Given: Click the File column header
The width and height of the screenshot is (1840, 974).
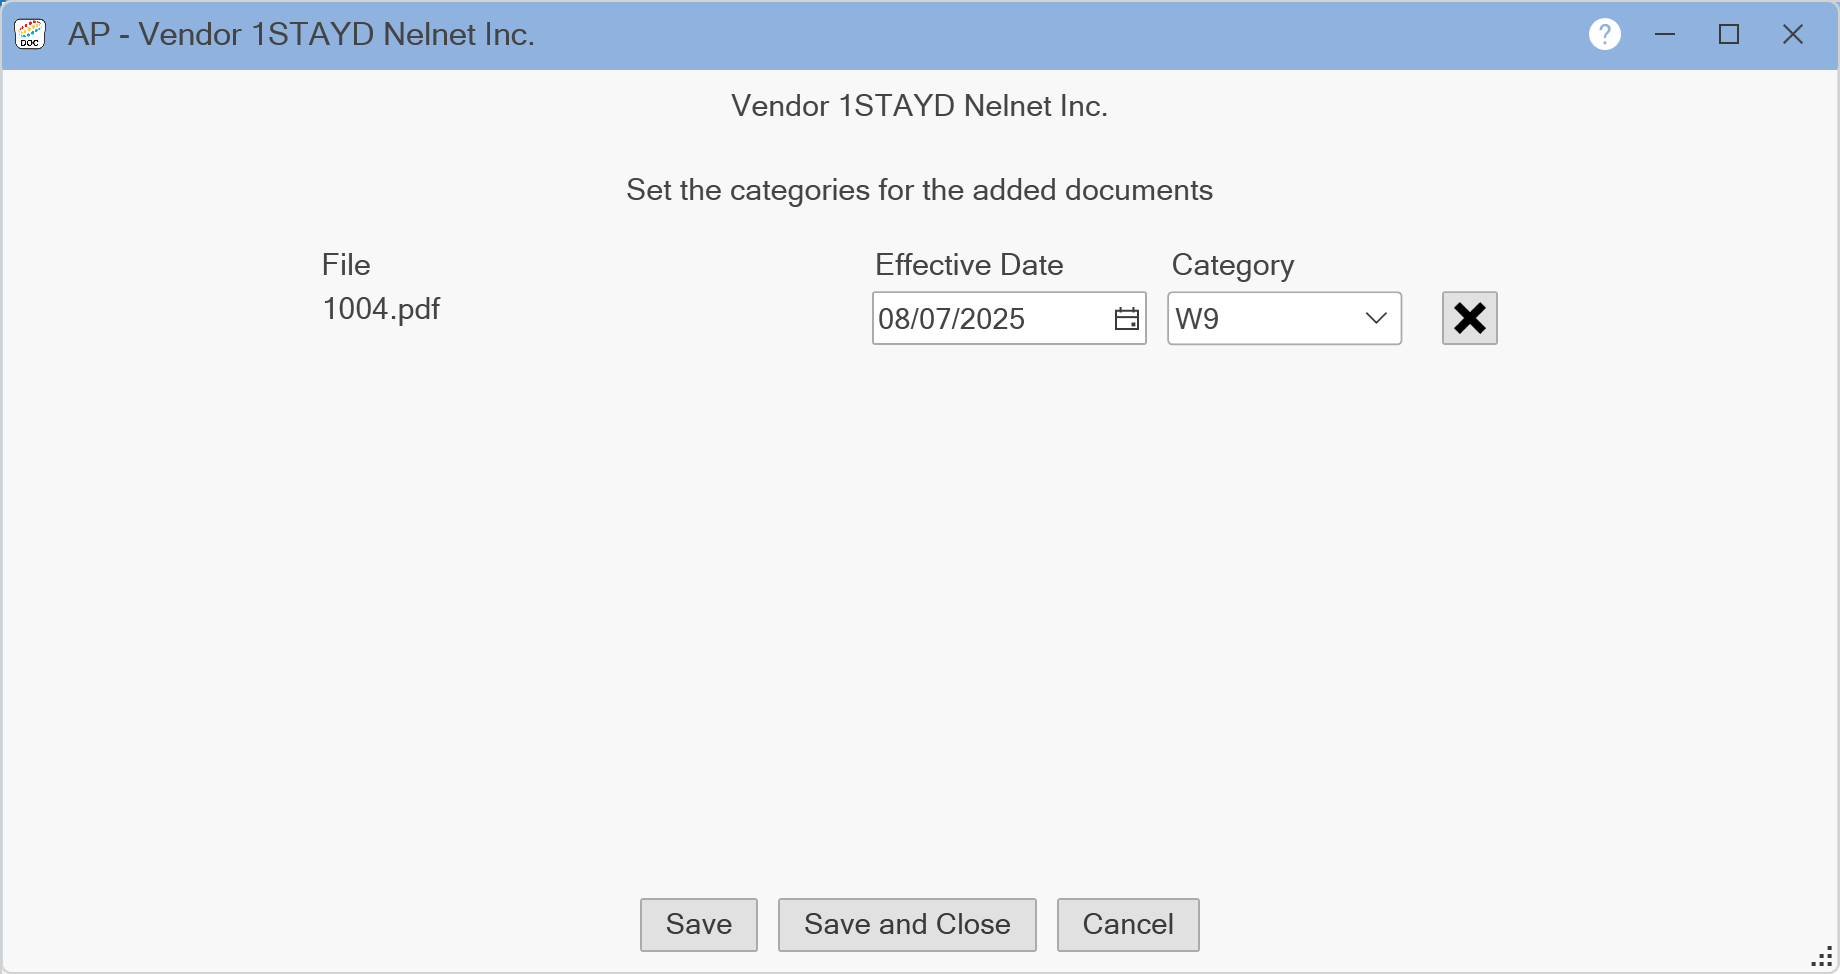Looking at the screenshot, I should pos(346,265).
